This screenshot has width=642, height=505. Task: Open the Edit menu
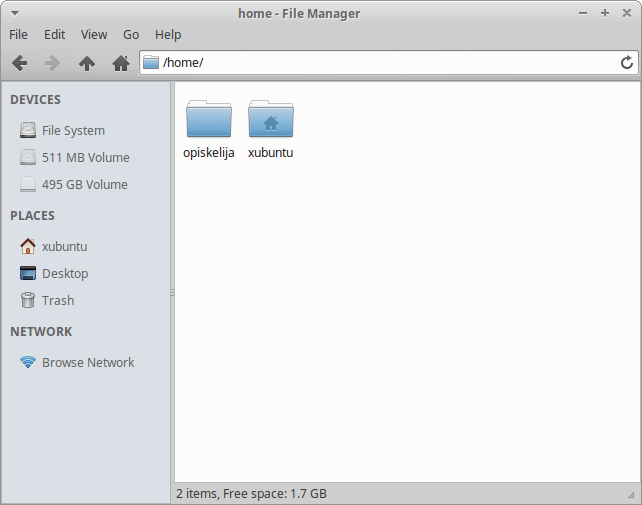(54, 34)
